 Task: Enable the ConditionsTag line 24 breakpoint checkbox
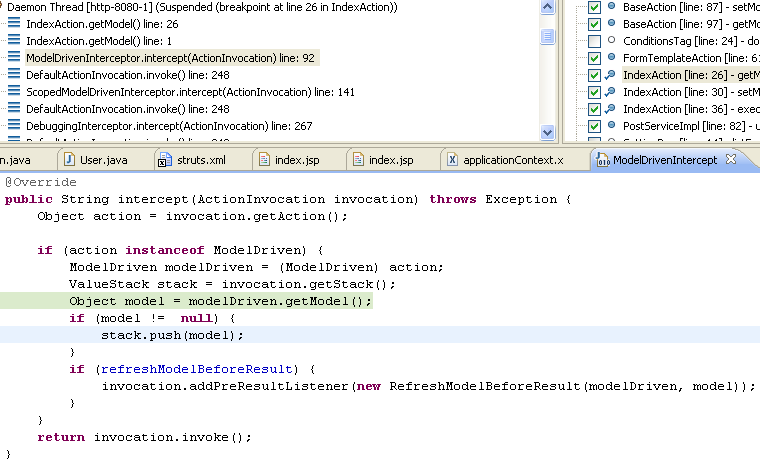tap(595, 41)
